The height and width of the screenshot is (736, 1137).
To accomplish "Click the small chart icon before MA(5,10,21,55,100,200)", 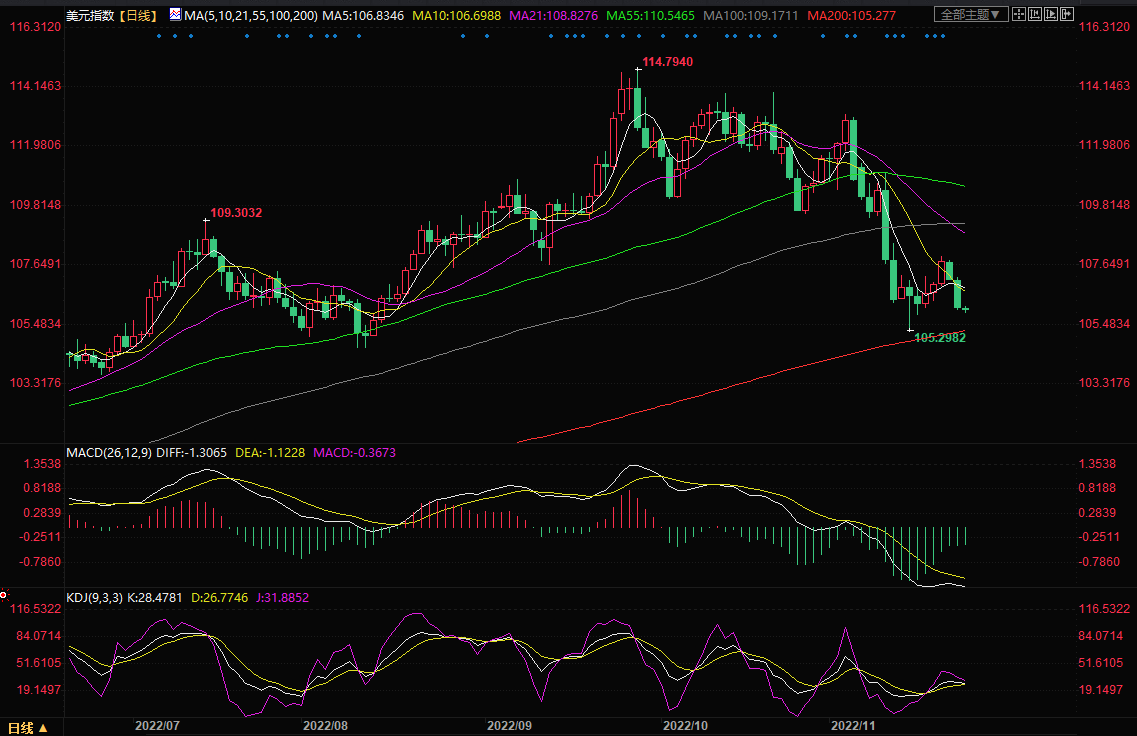I will pos(175,15).
